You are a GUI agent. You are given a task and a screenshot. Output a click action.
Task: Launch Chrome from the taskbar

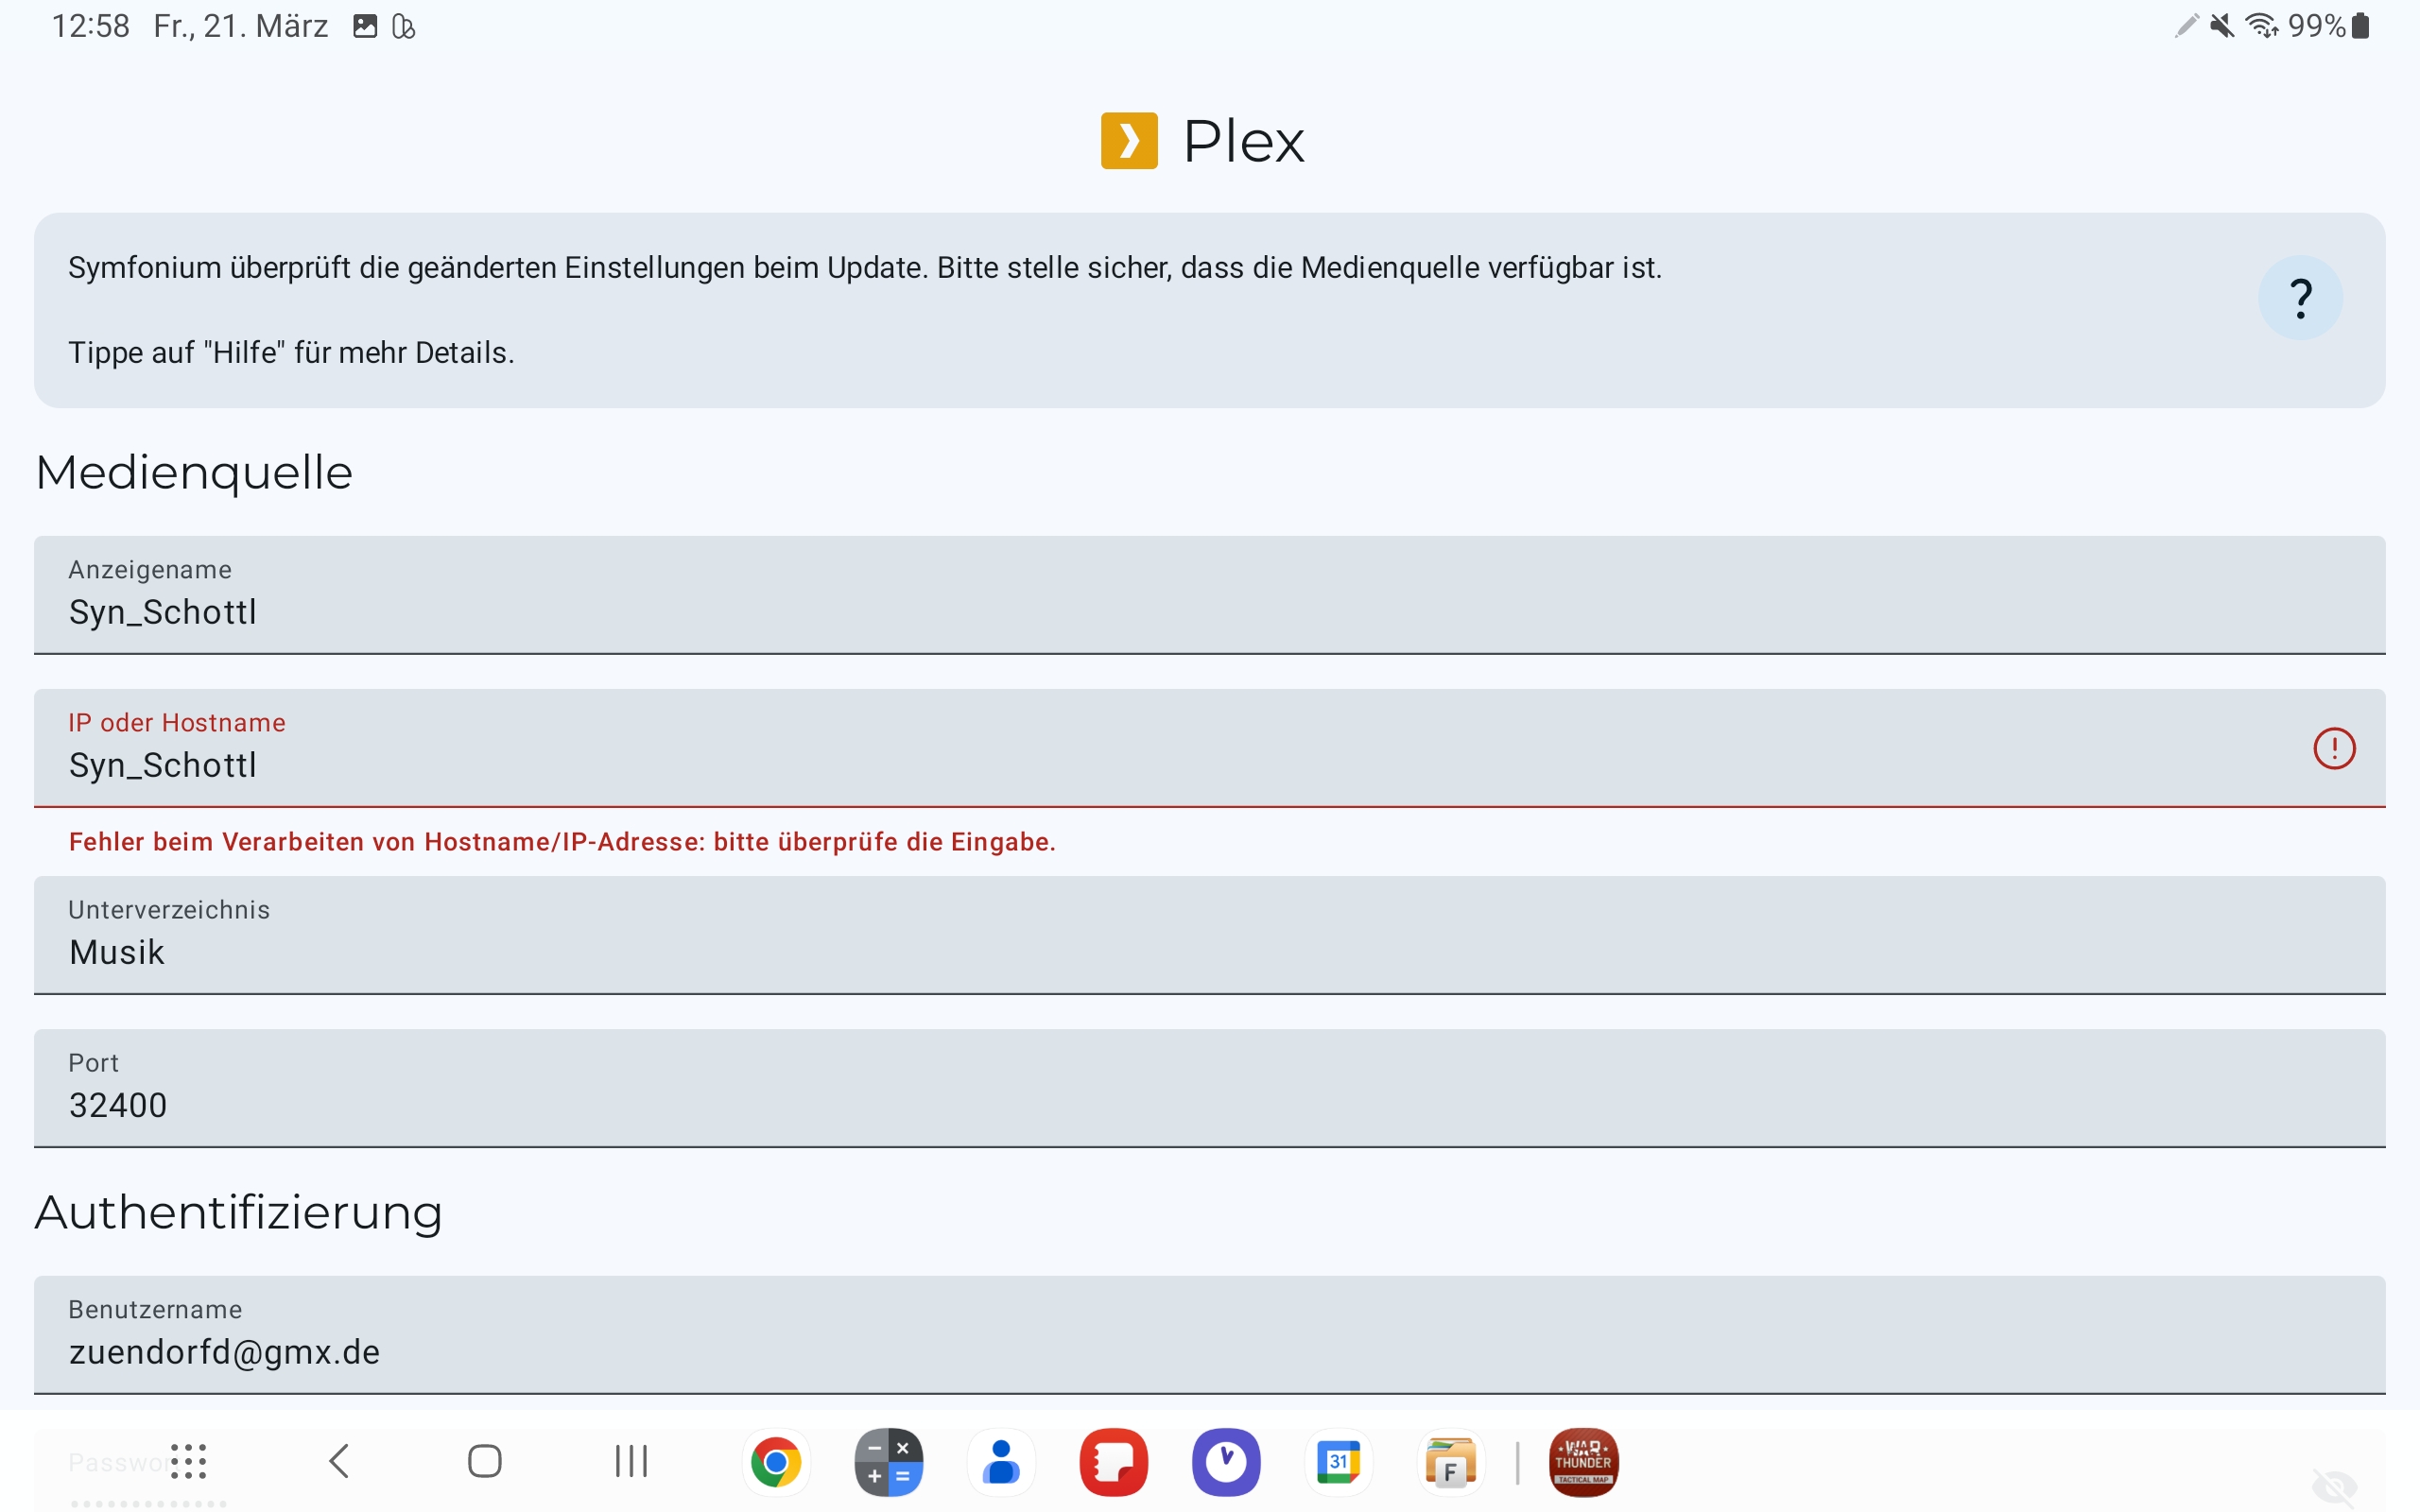775,1462
